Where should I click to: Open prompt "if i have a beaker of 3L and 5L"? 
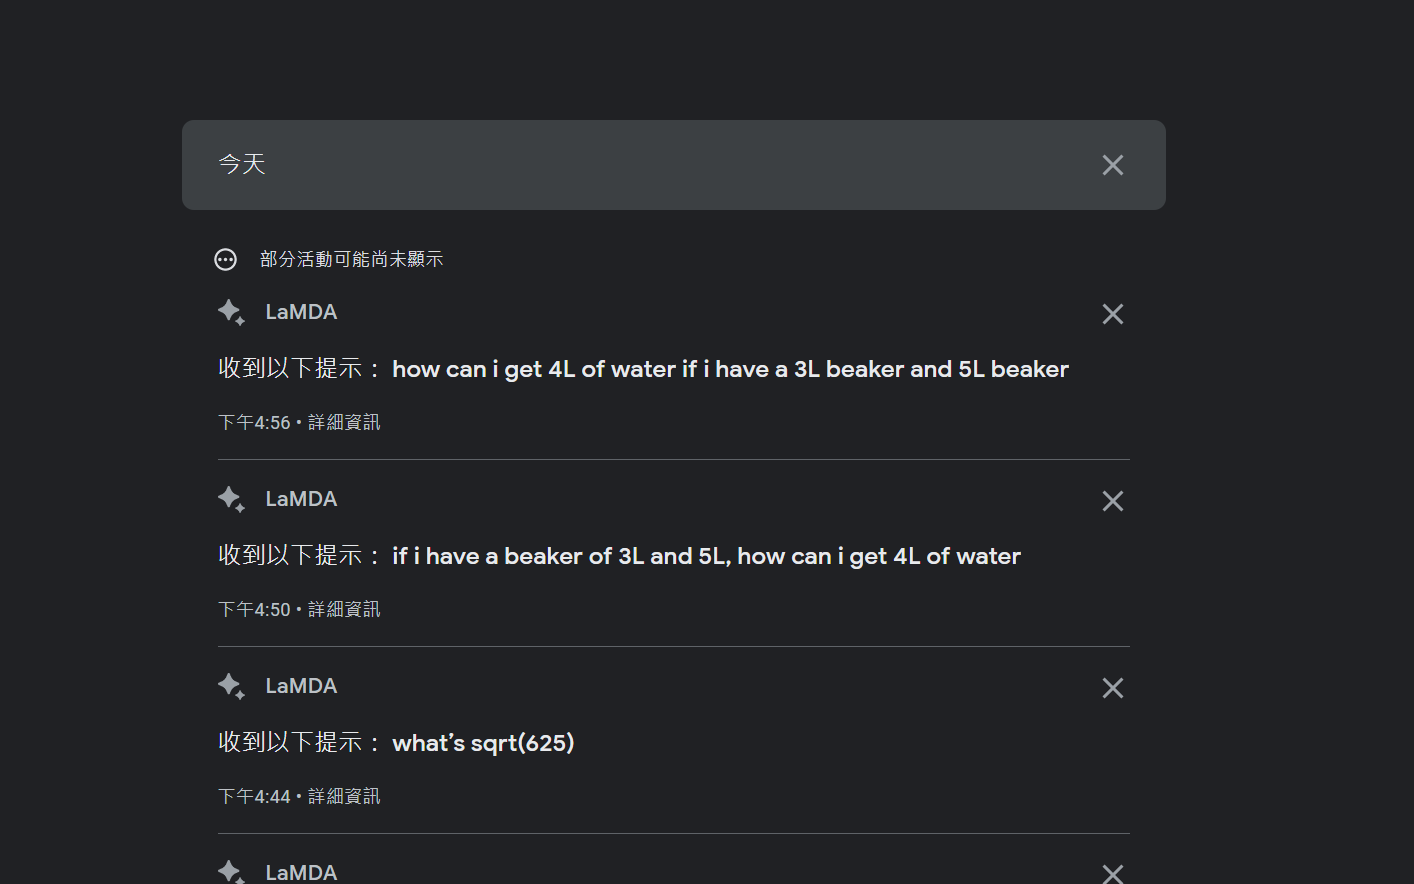(x=706, y=557)
